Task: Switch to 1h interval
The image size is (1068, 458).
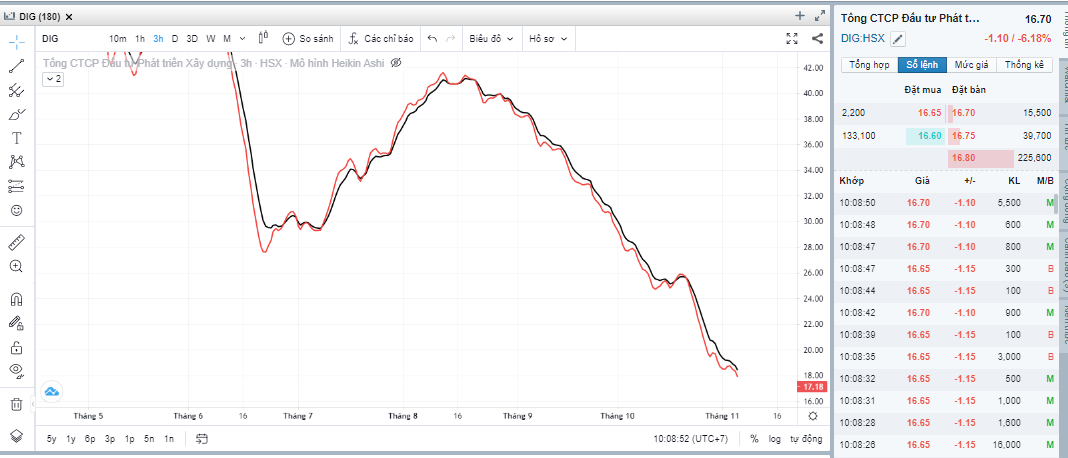Action: coord(140,39)
